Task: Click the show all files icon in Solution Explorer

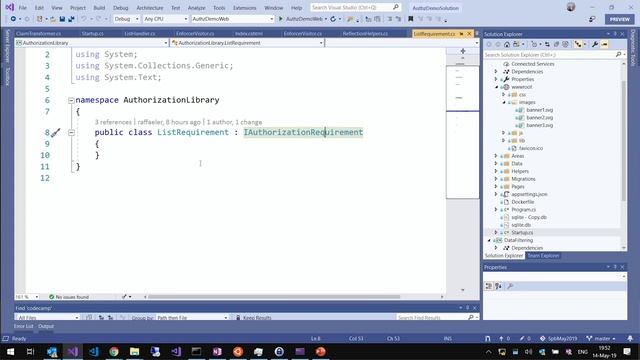Action: pyautogui.click(x=565, y=44)
